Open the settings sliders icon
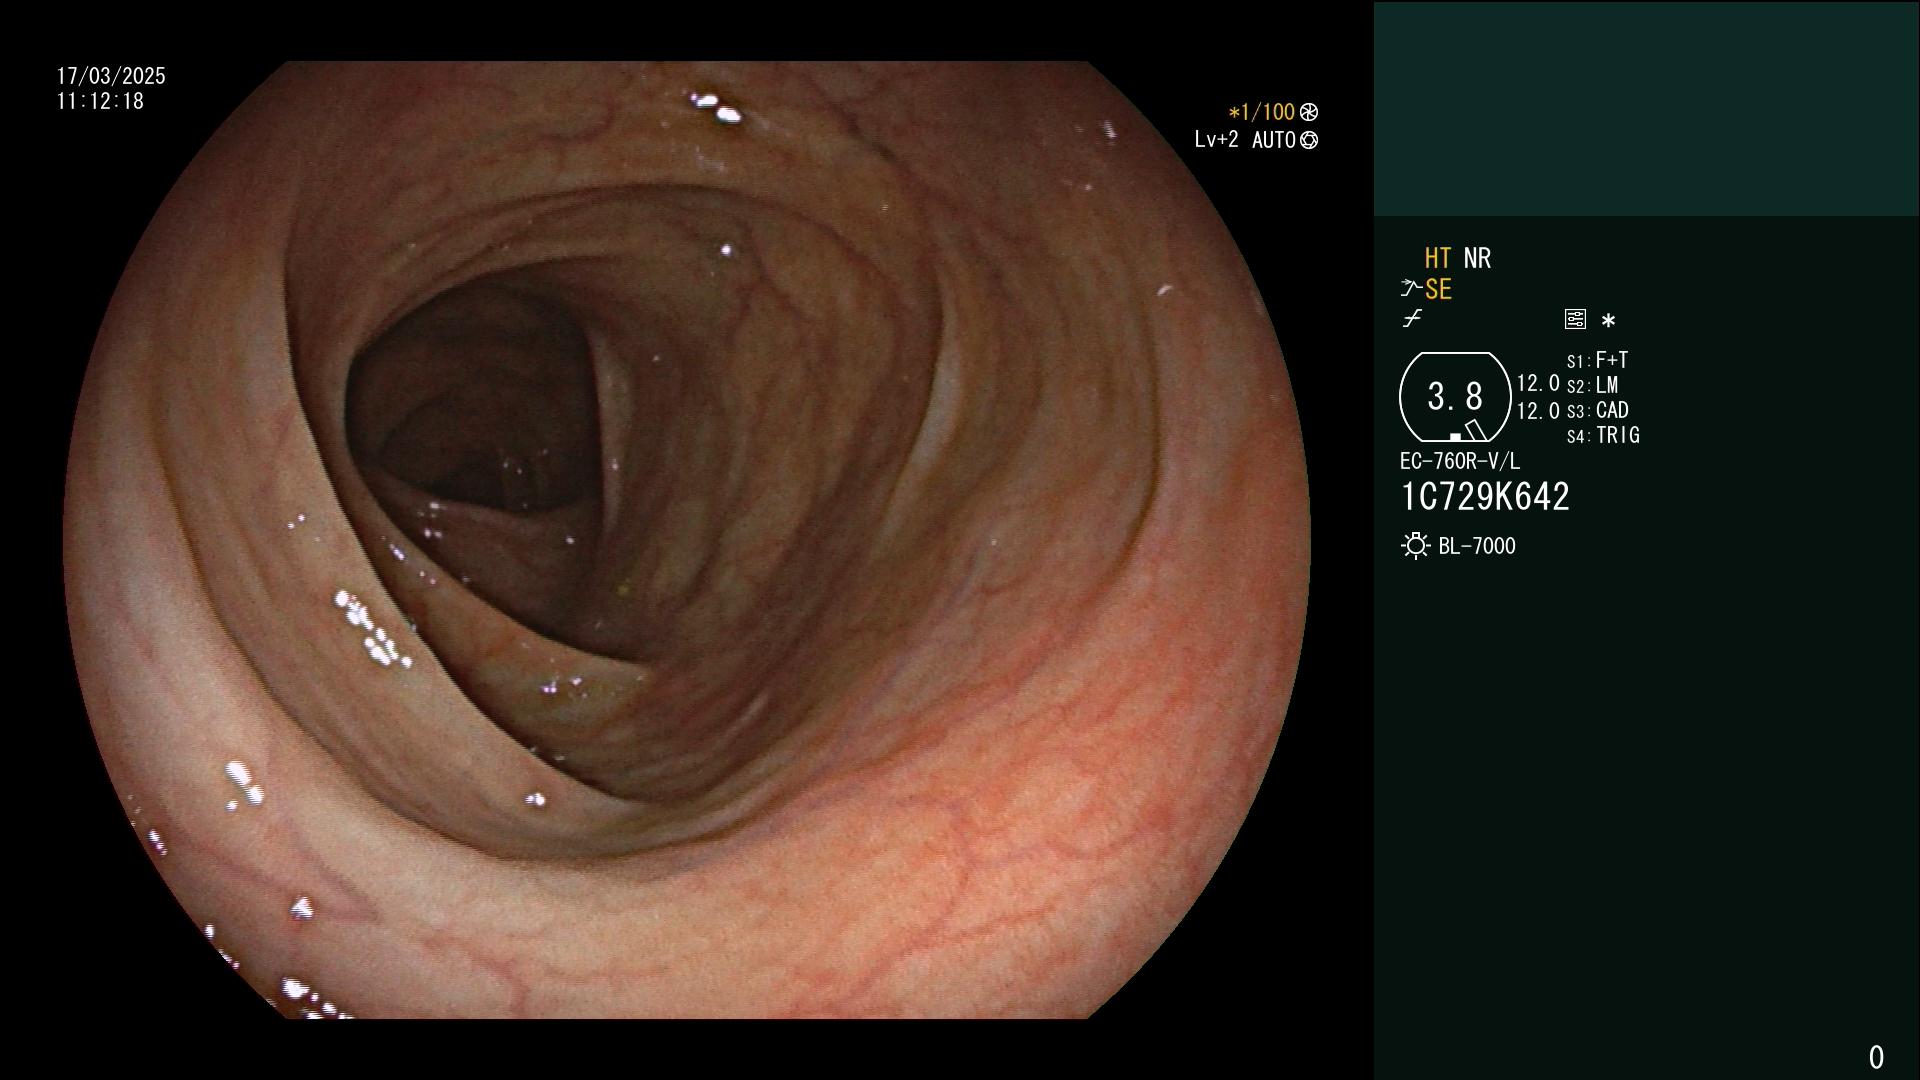 pos(1575,319)
